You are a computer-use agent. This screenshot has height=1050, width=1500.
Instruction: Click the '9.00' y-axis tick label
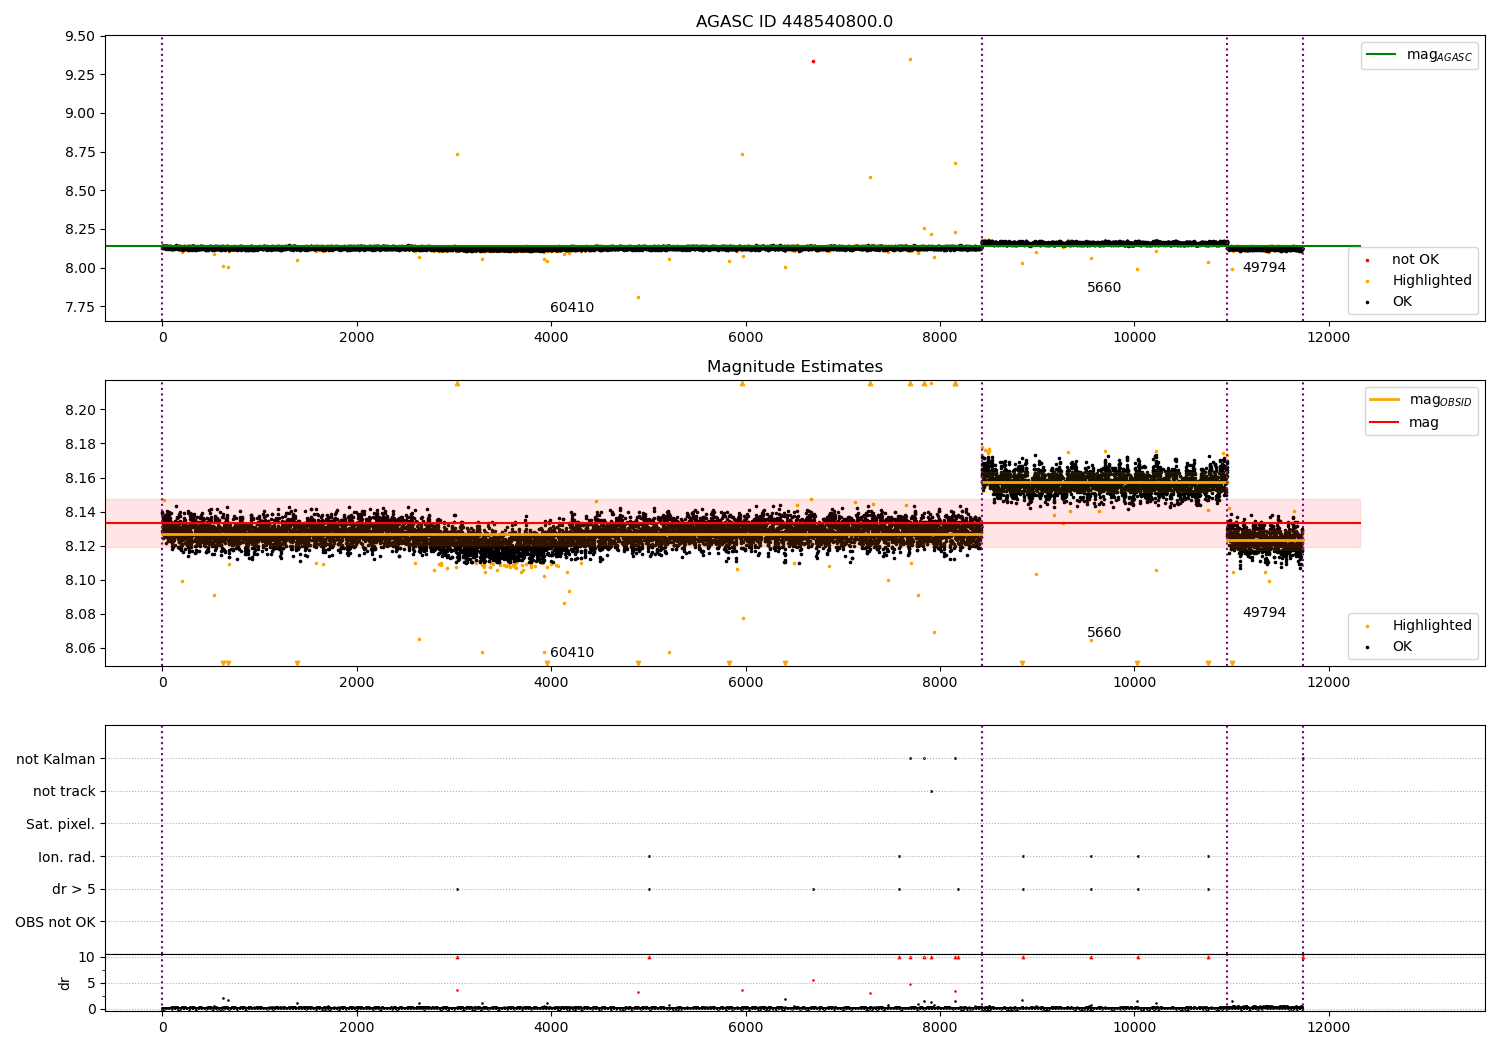coord(80,113)
